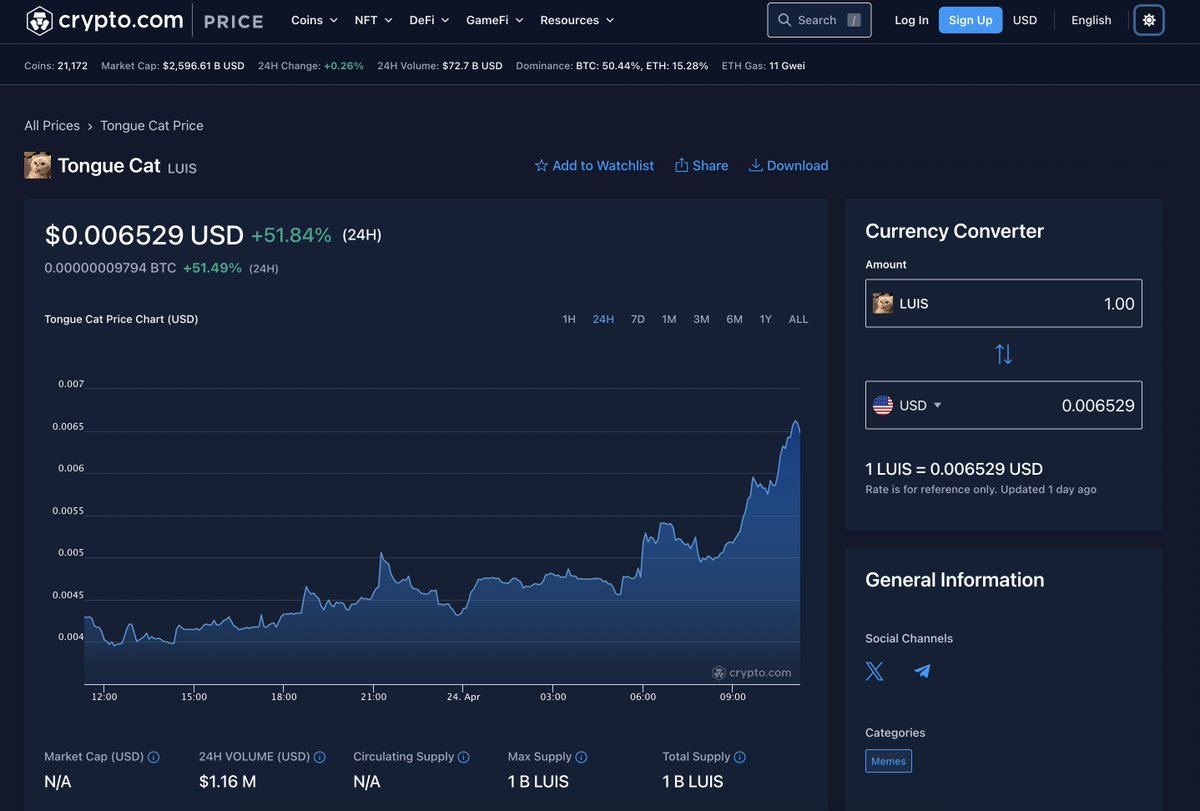The width and height of the screenshot is (1200, 811).
Task: Select the 1Y chart range
Action: 766,319
